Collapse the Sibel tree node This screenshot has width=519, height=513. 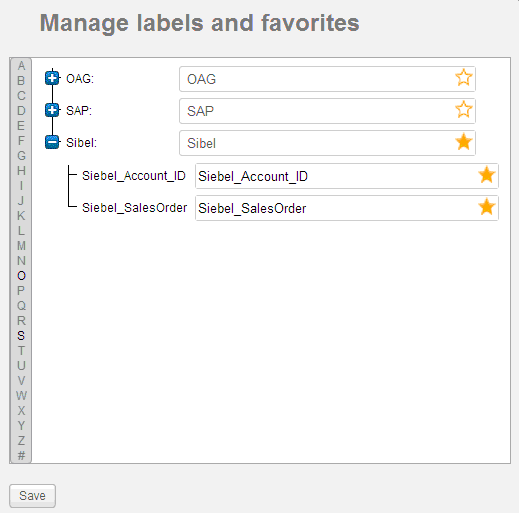52,142
